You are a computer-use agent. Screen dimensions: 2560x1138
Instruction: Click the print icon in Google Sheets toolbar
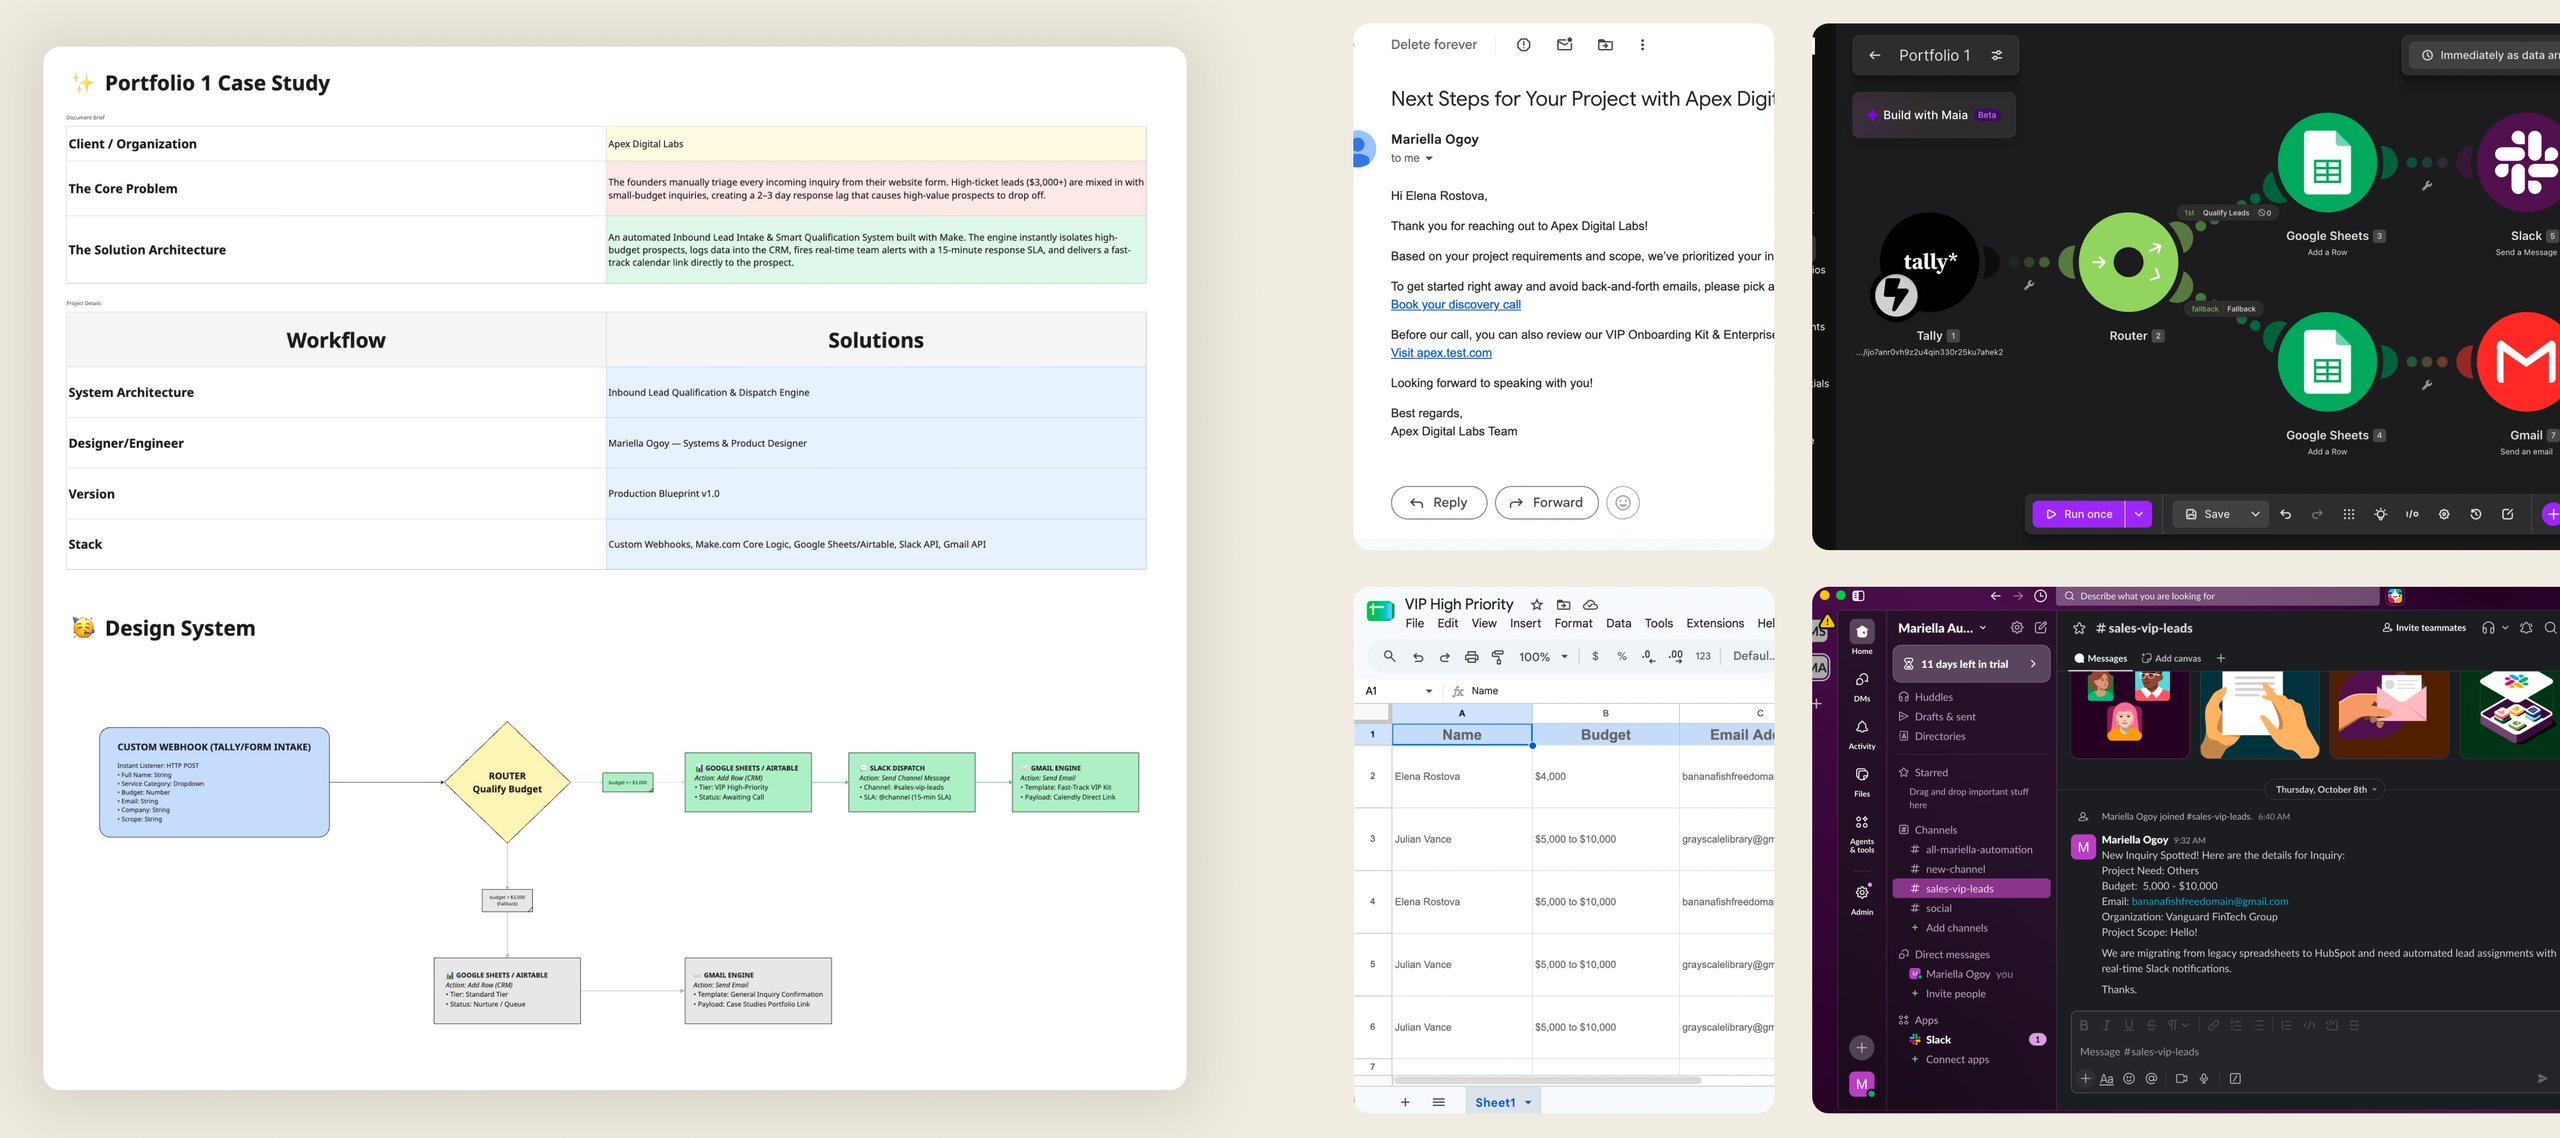pos(1471,657)
